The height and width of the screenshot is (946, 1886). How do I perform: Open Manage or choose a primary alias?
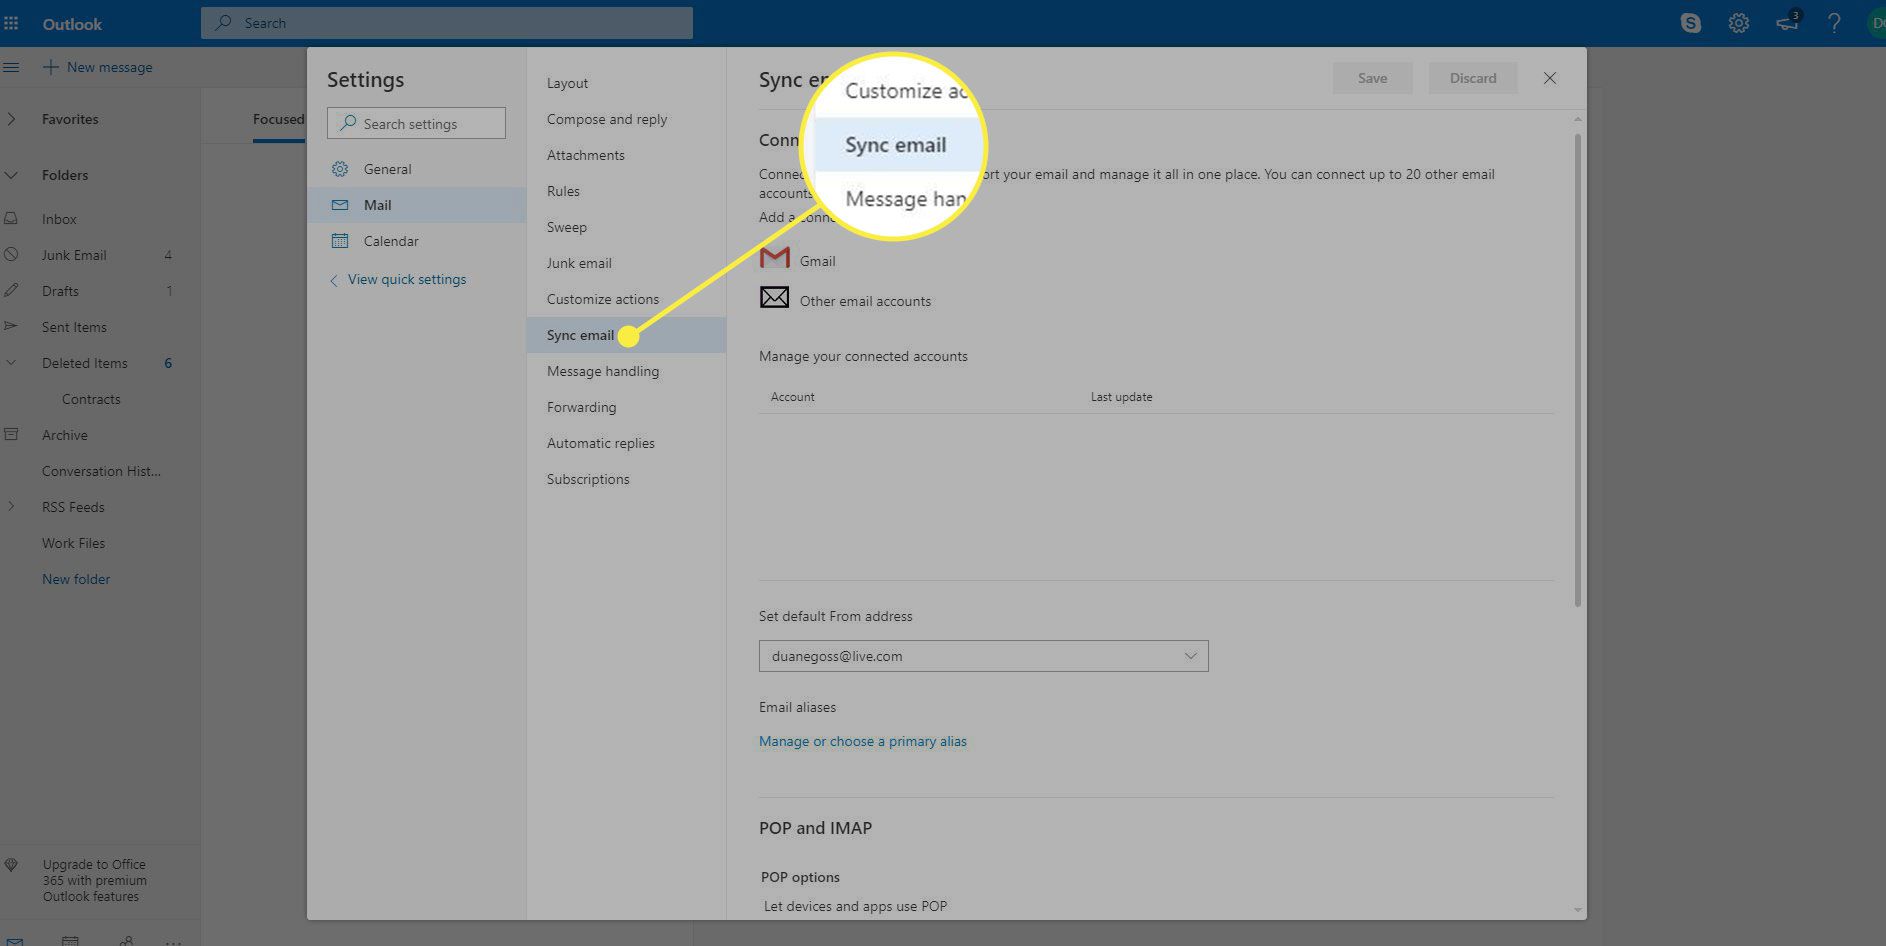pos(863,741)
